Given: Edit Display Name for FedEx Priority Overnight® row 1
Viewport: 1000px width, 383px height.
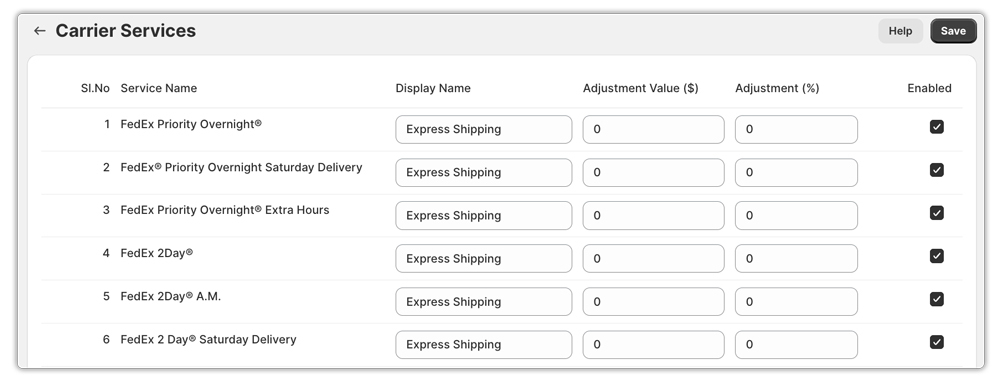Looking at the screenshot, I should 483,129.
